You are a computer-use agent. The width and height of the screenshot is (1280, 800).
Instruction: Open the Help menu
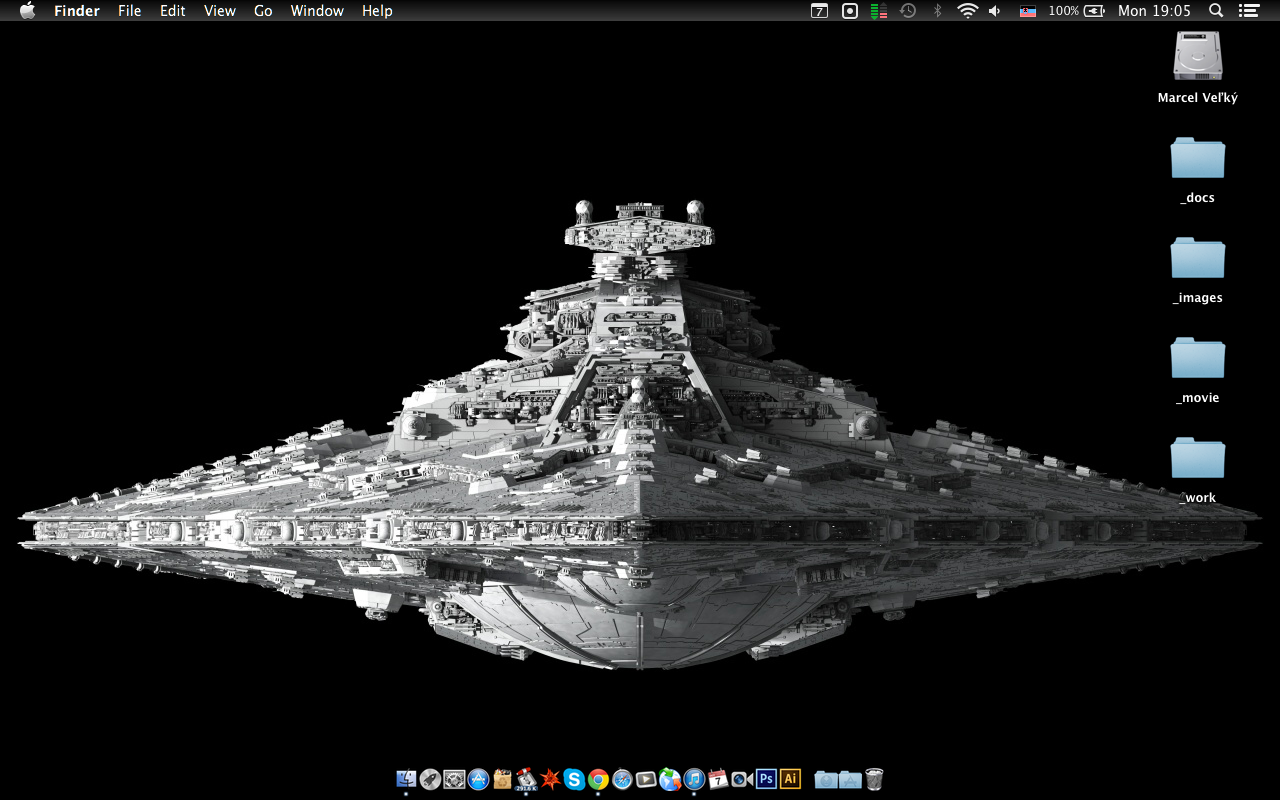tap(377, 11)
